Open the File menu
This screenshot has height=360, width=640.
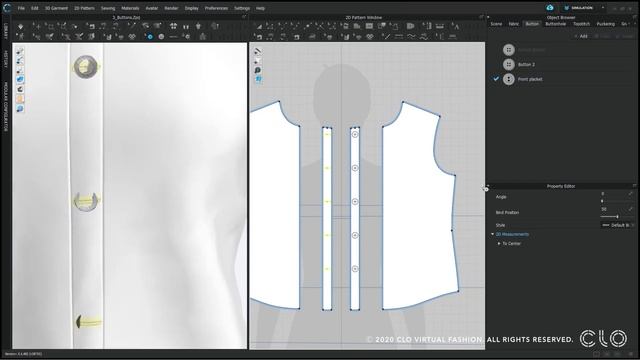coord(21,8)
